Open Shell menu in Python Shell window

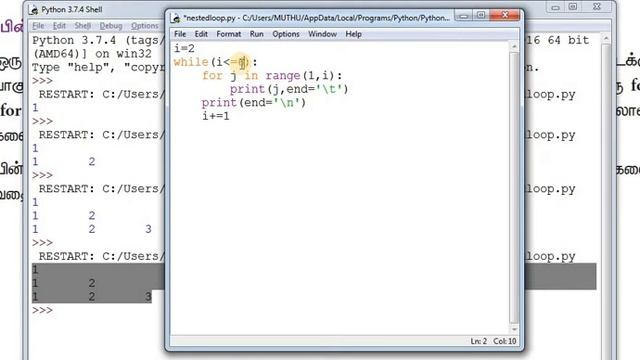82,26
